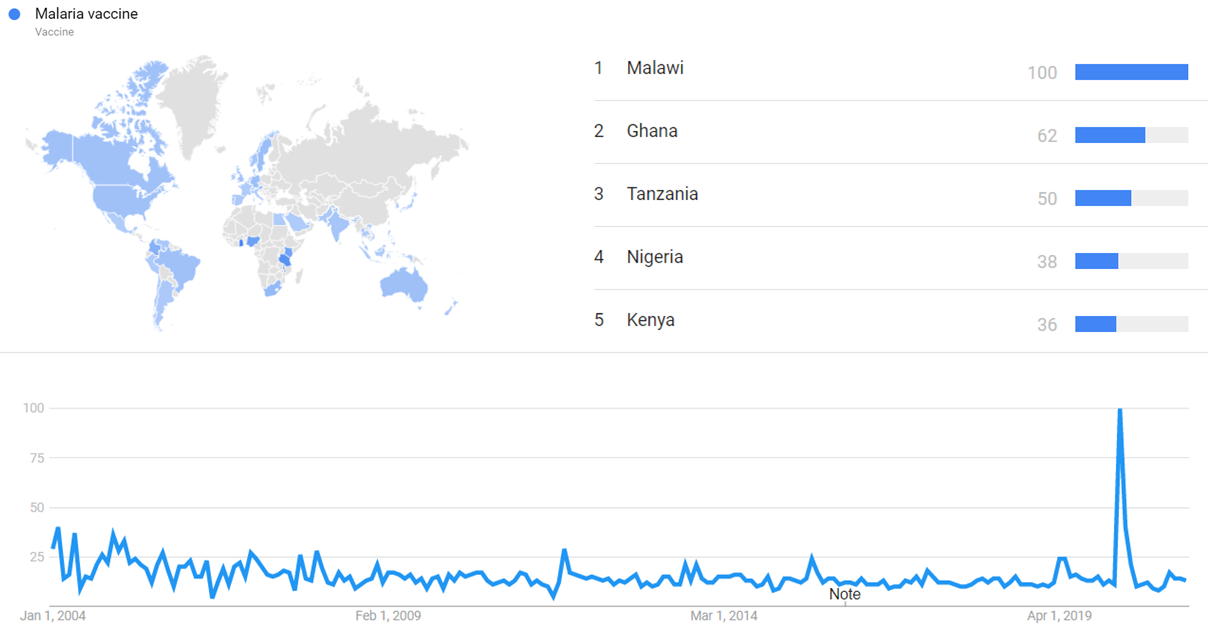1208x637 pixels.
Task: Click Nigeria's interest bar showing 38
Action: pyautogui.click(x=1096, y=261)
